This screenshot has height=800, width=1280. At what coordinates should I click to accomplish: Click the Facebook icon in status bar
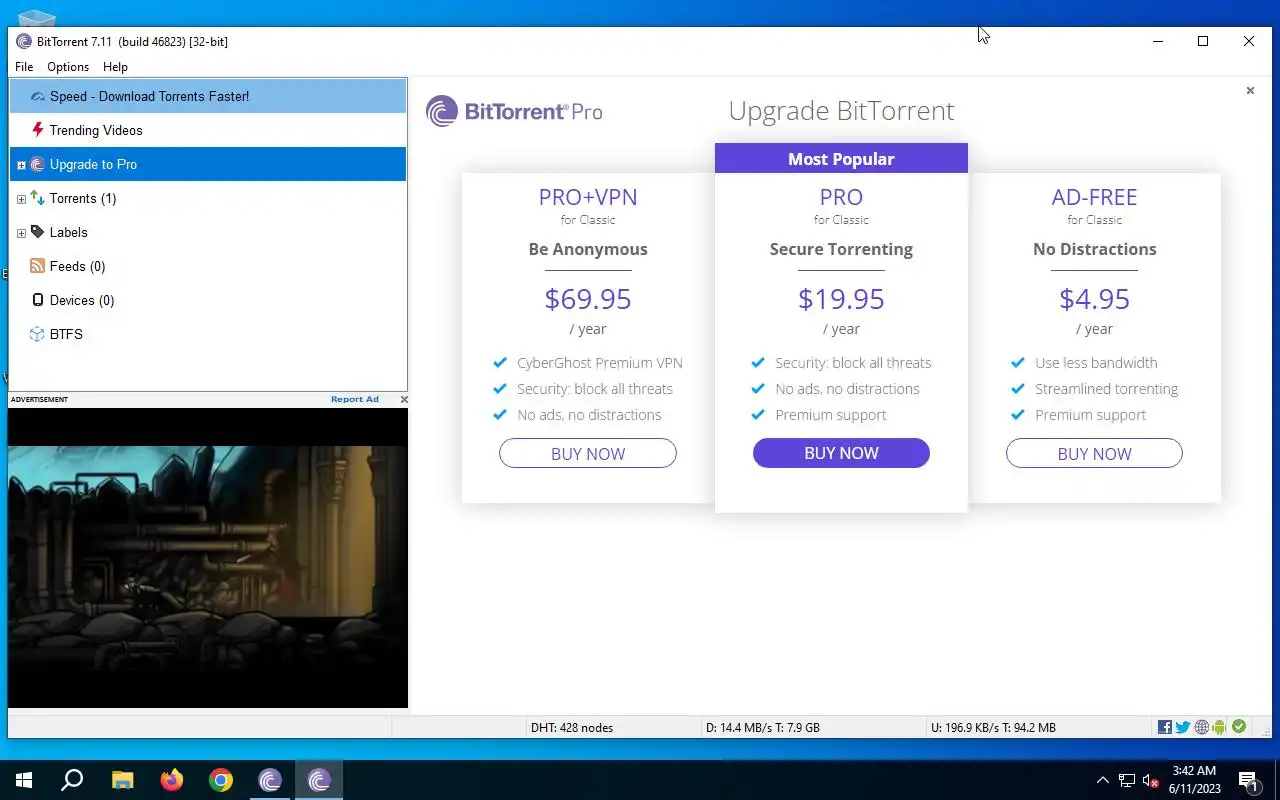pos(1165,727)
